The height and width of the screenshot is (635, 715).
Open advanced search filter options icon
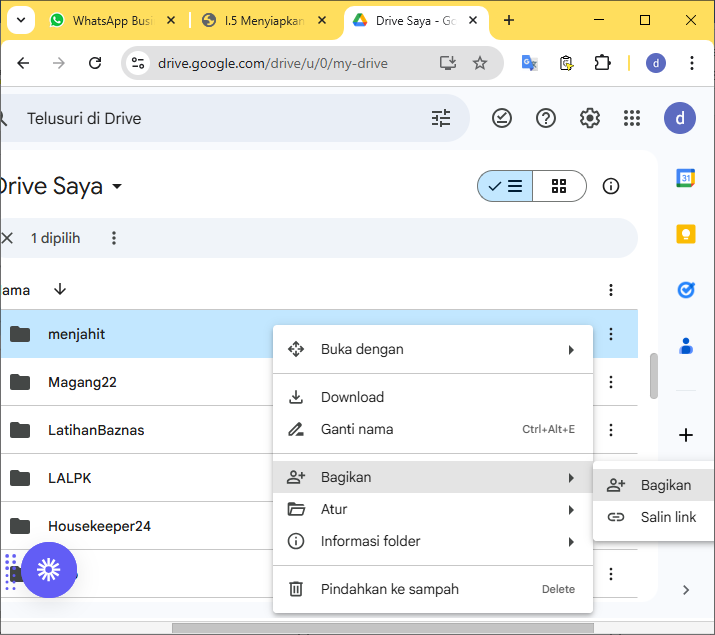coord(441,118)
